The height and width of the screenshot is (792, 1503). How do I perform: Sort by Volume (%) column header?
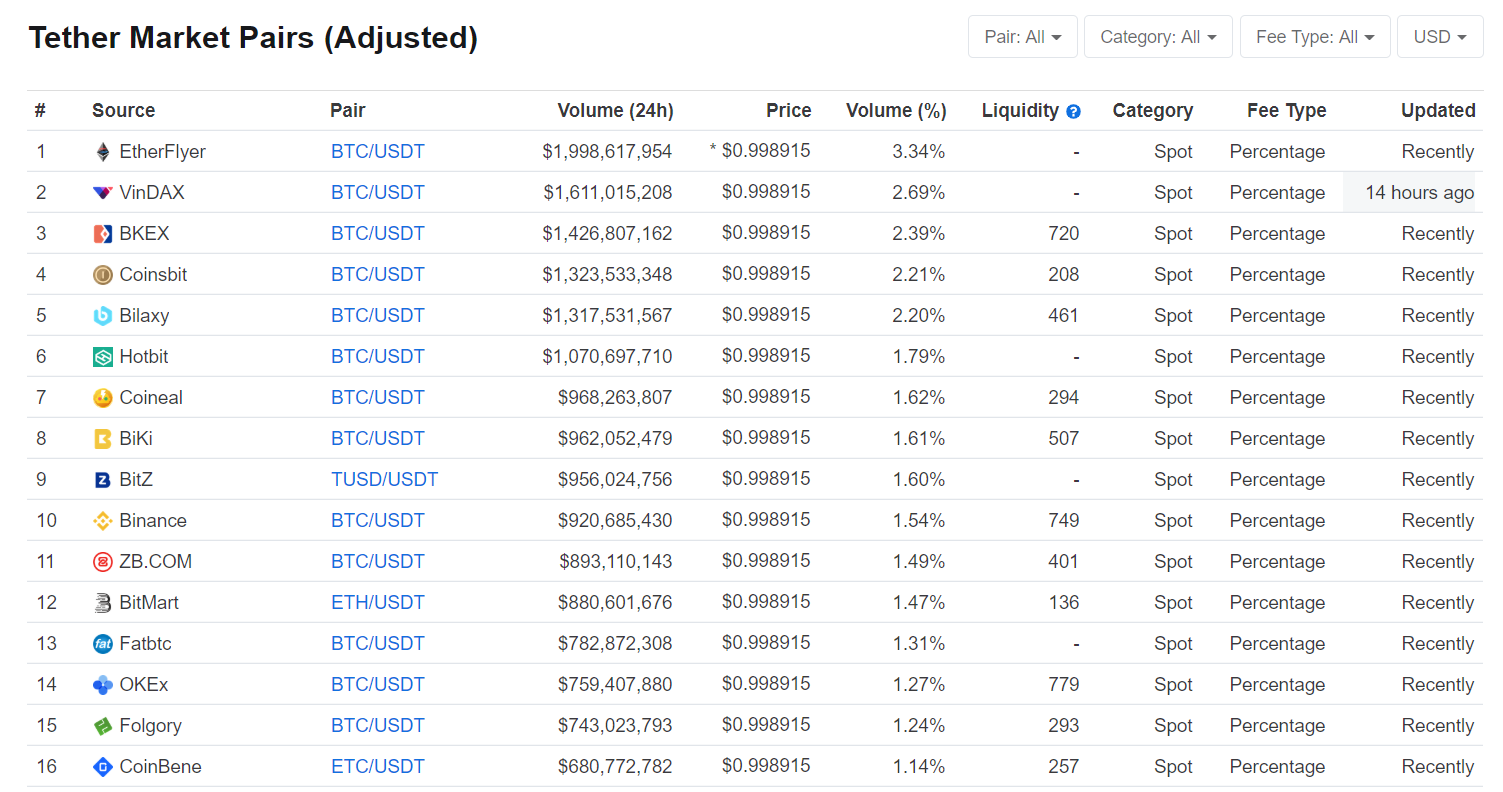pyautogui.click(x=896, y=111)
